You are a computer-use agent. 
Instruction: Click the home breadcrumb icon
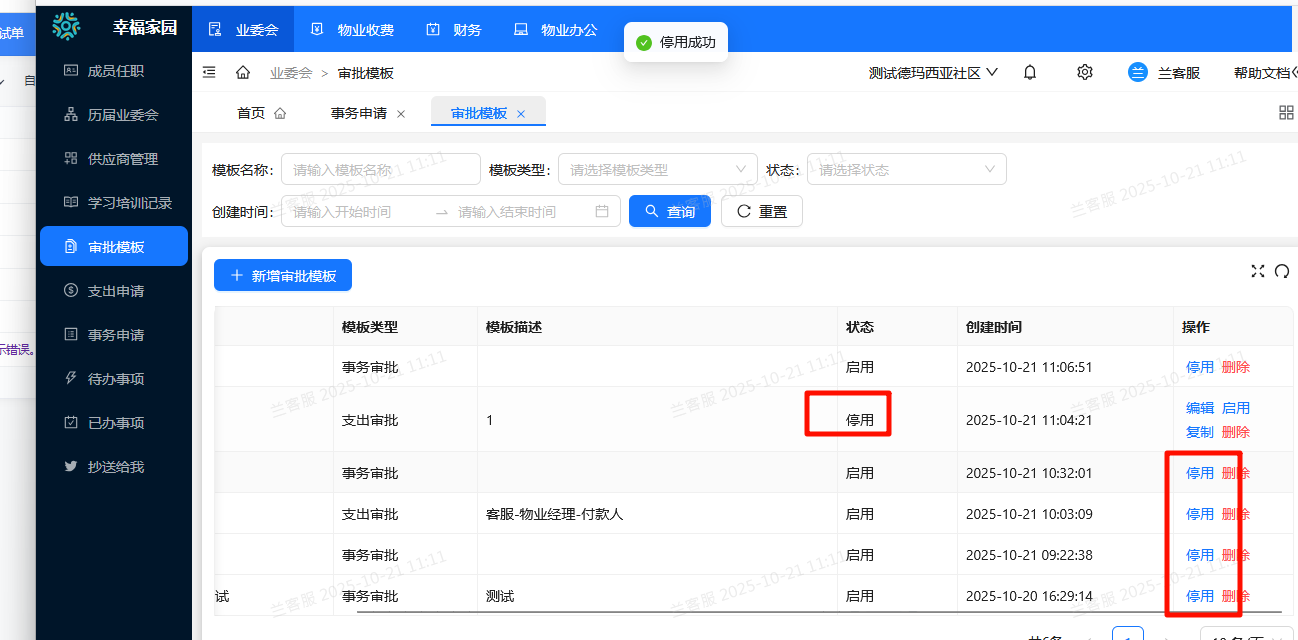tap(242, 72)
